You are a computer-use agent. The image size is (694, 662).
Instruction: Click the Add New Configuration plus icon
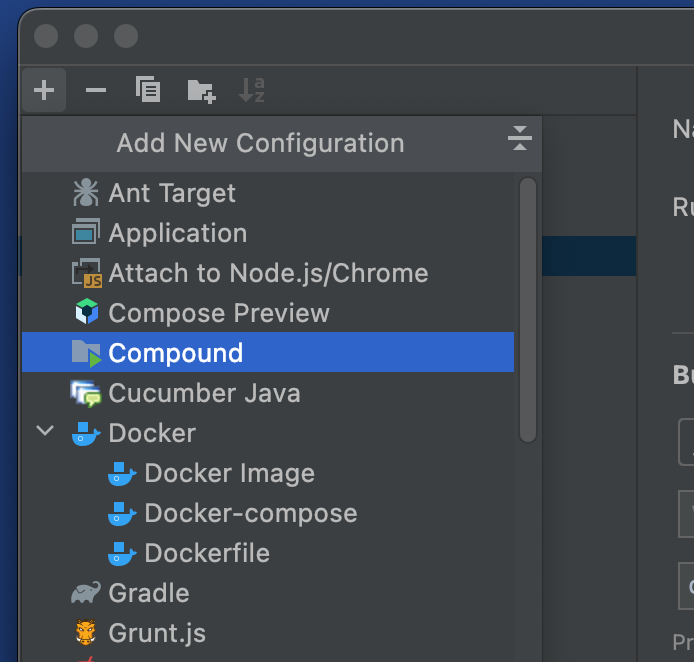click(43, 90)
